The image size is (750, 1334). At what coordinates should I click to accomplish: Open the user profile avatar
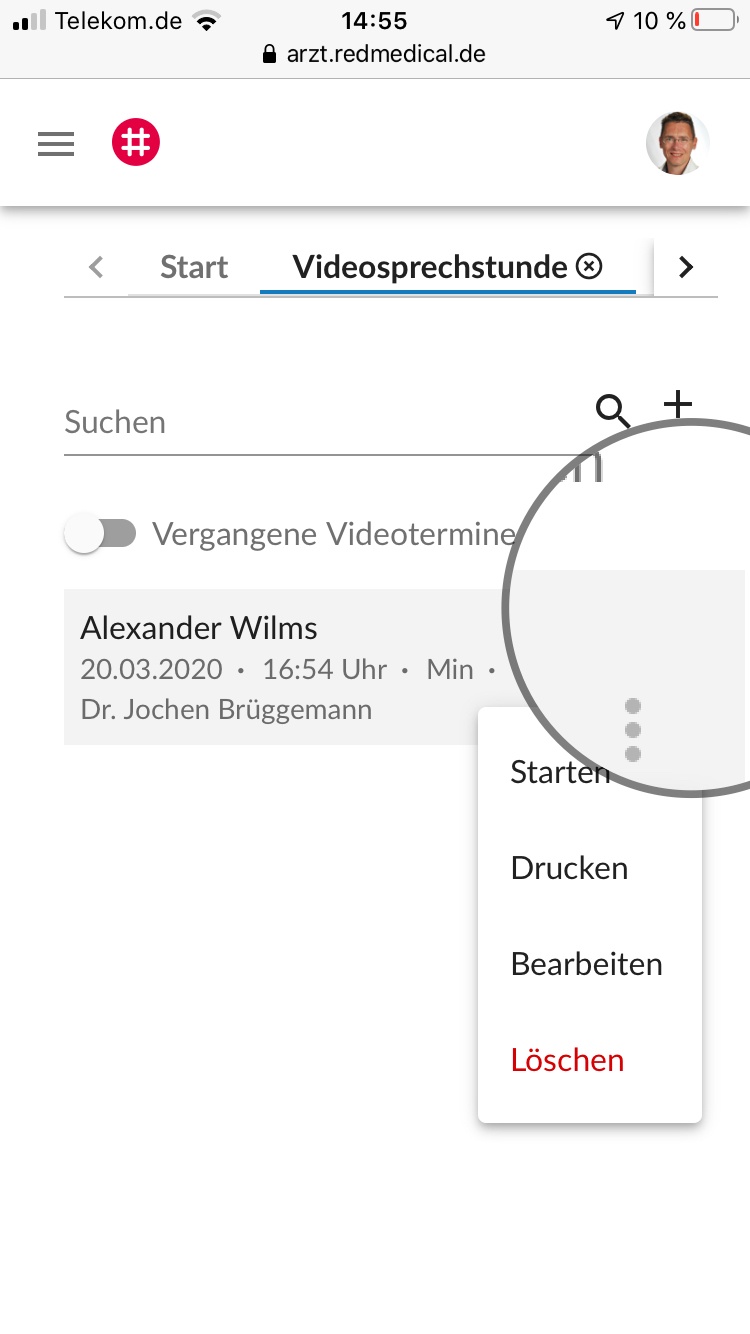677,144
